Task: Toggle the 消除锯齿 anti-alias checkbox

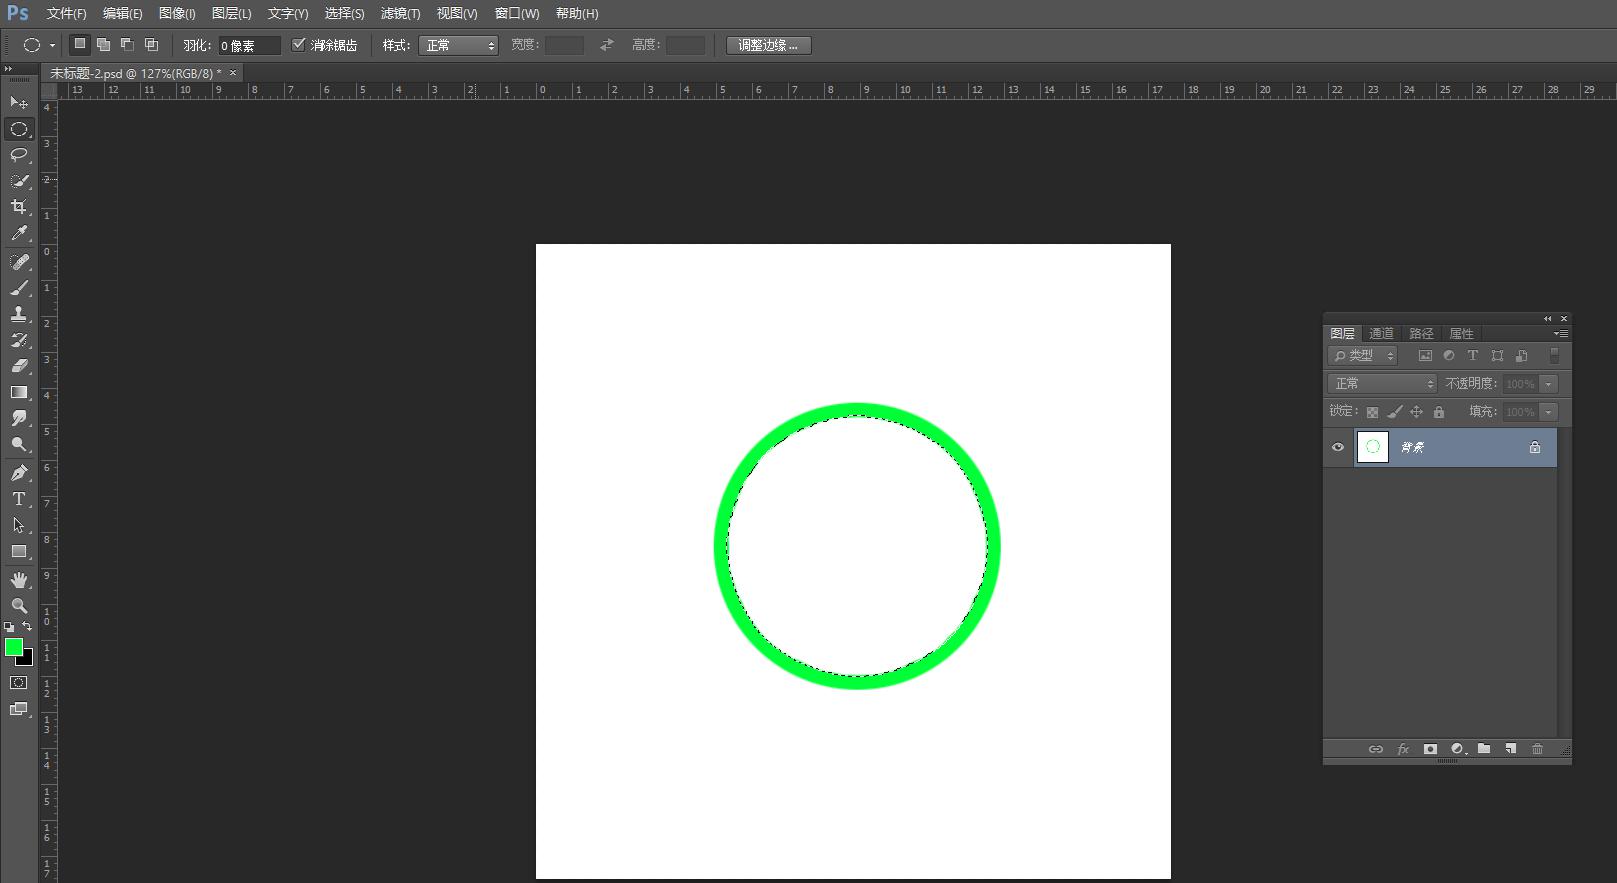Action: (298, 45)
